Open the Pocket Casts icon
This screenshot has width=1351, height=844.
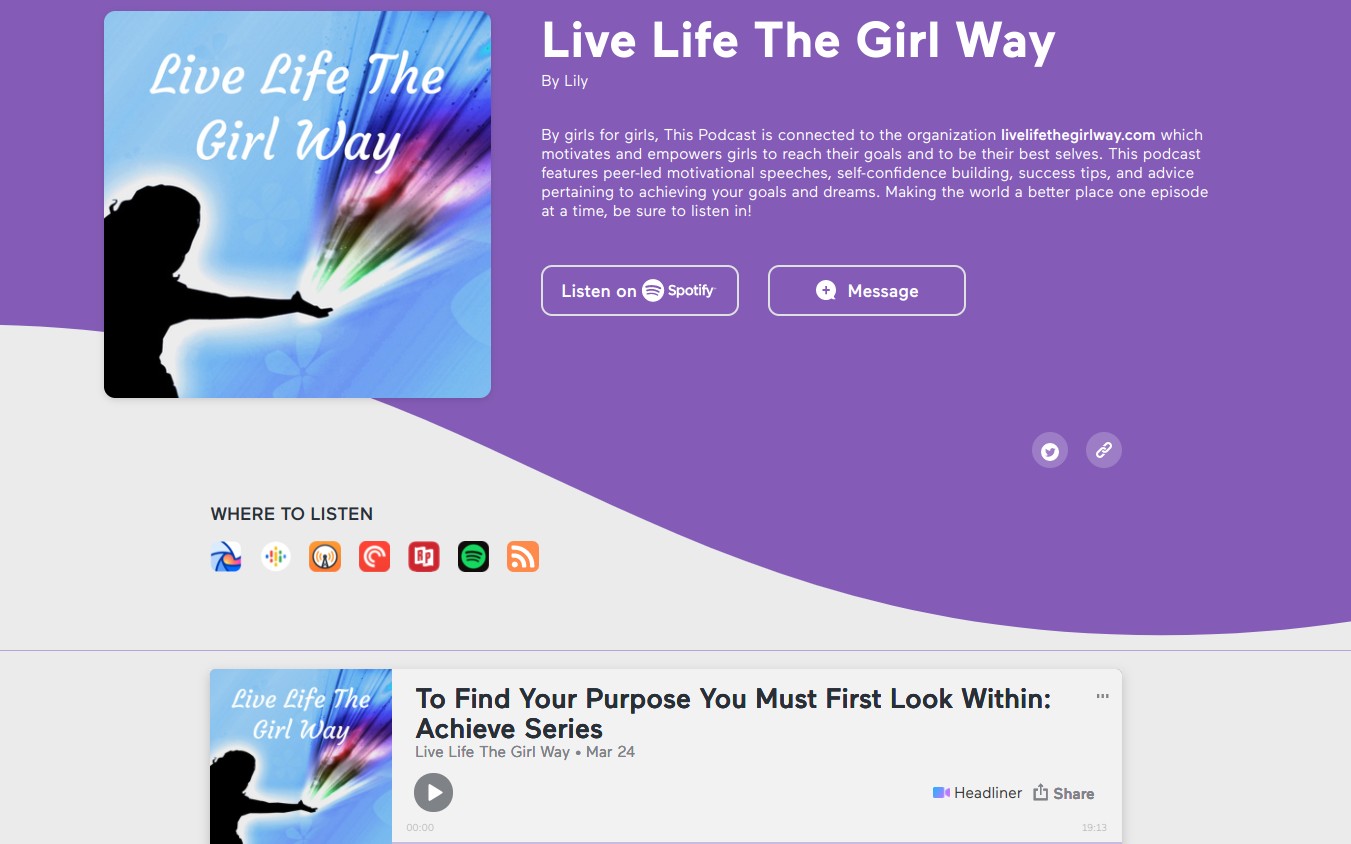(375, 557)
